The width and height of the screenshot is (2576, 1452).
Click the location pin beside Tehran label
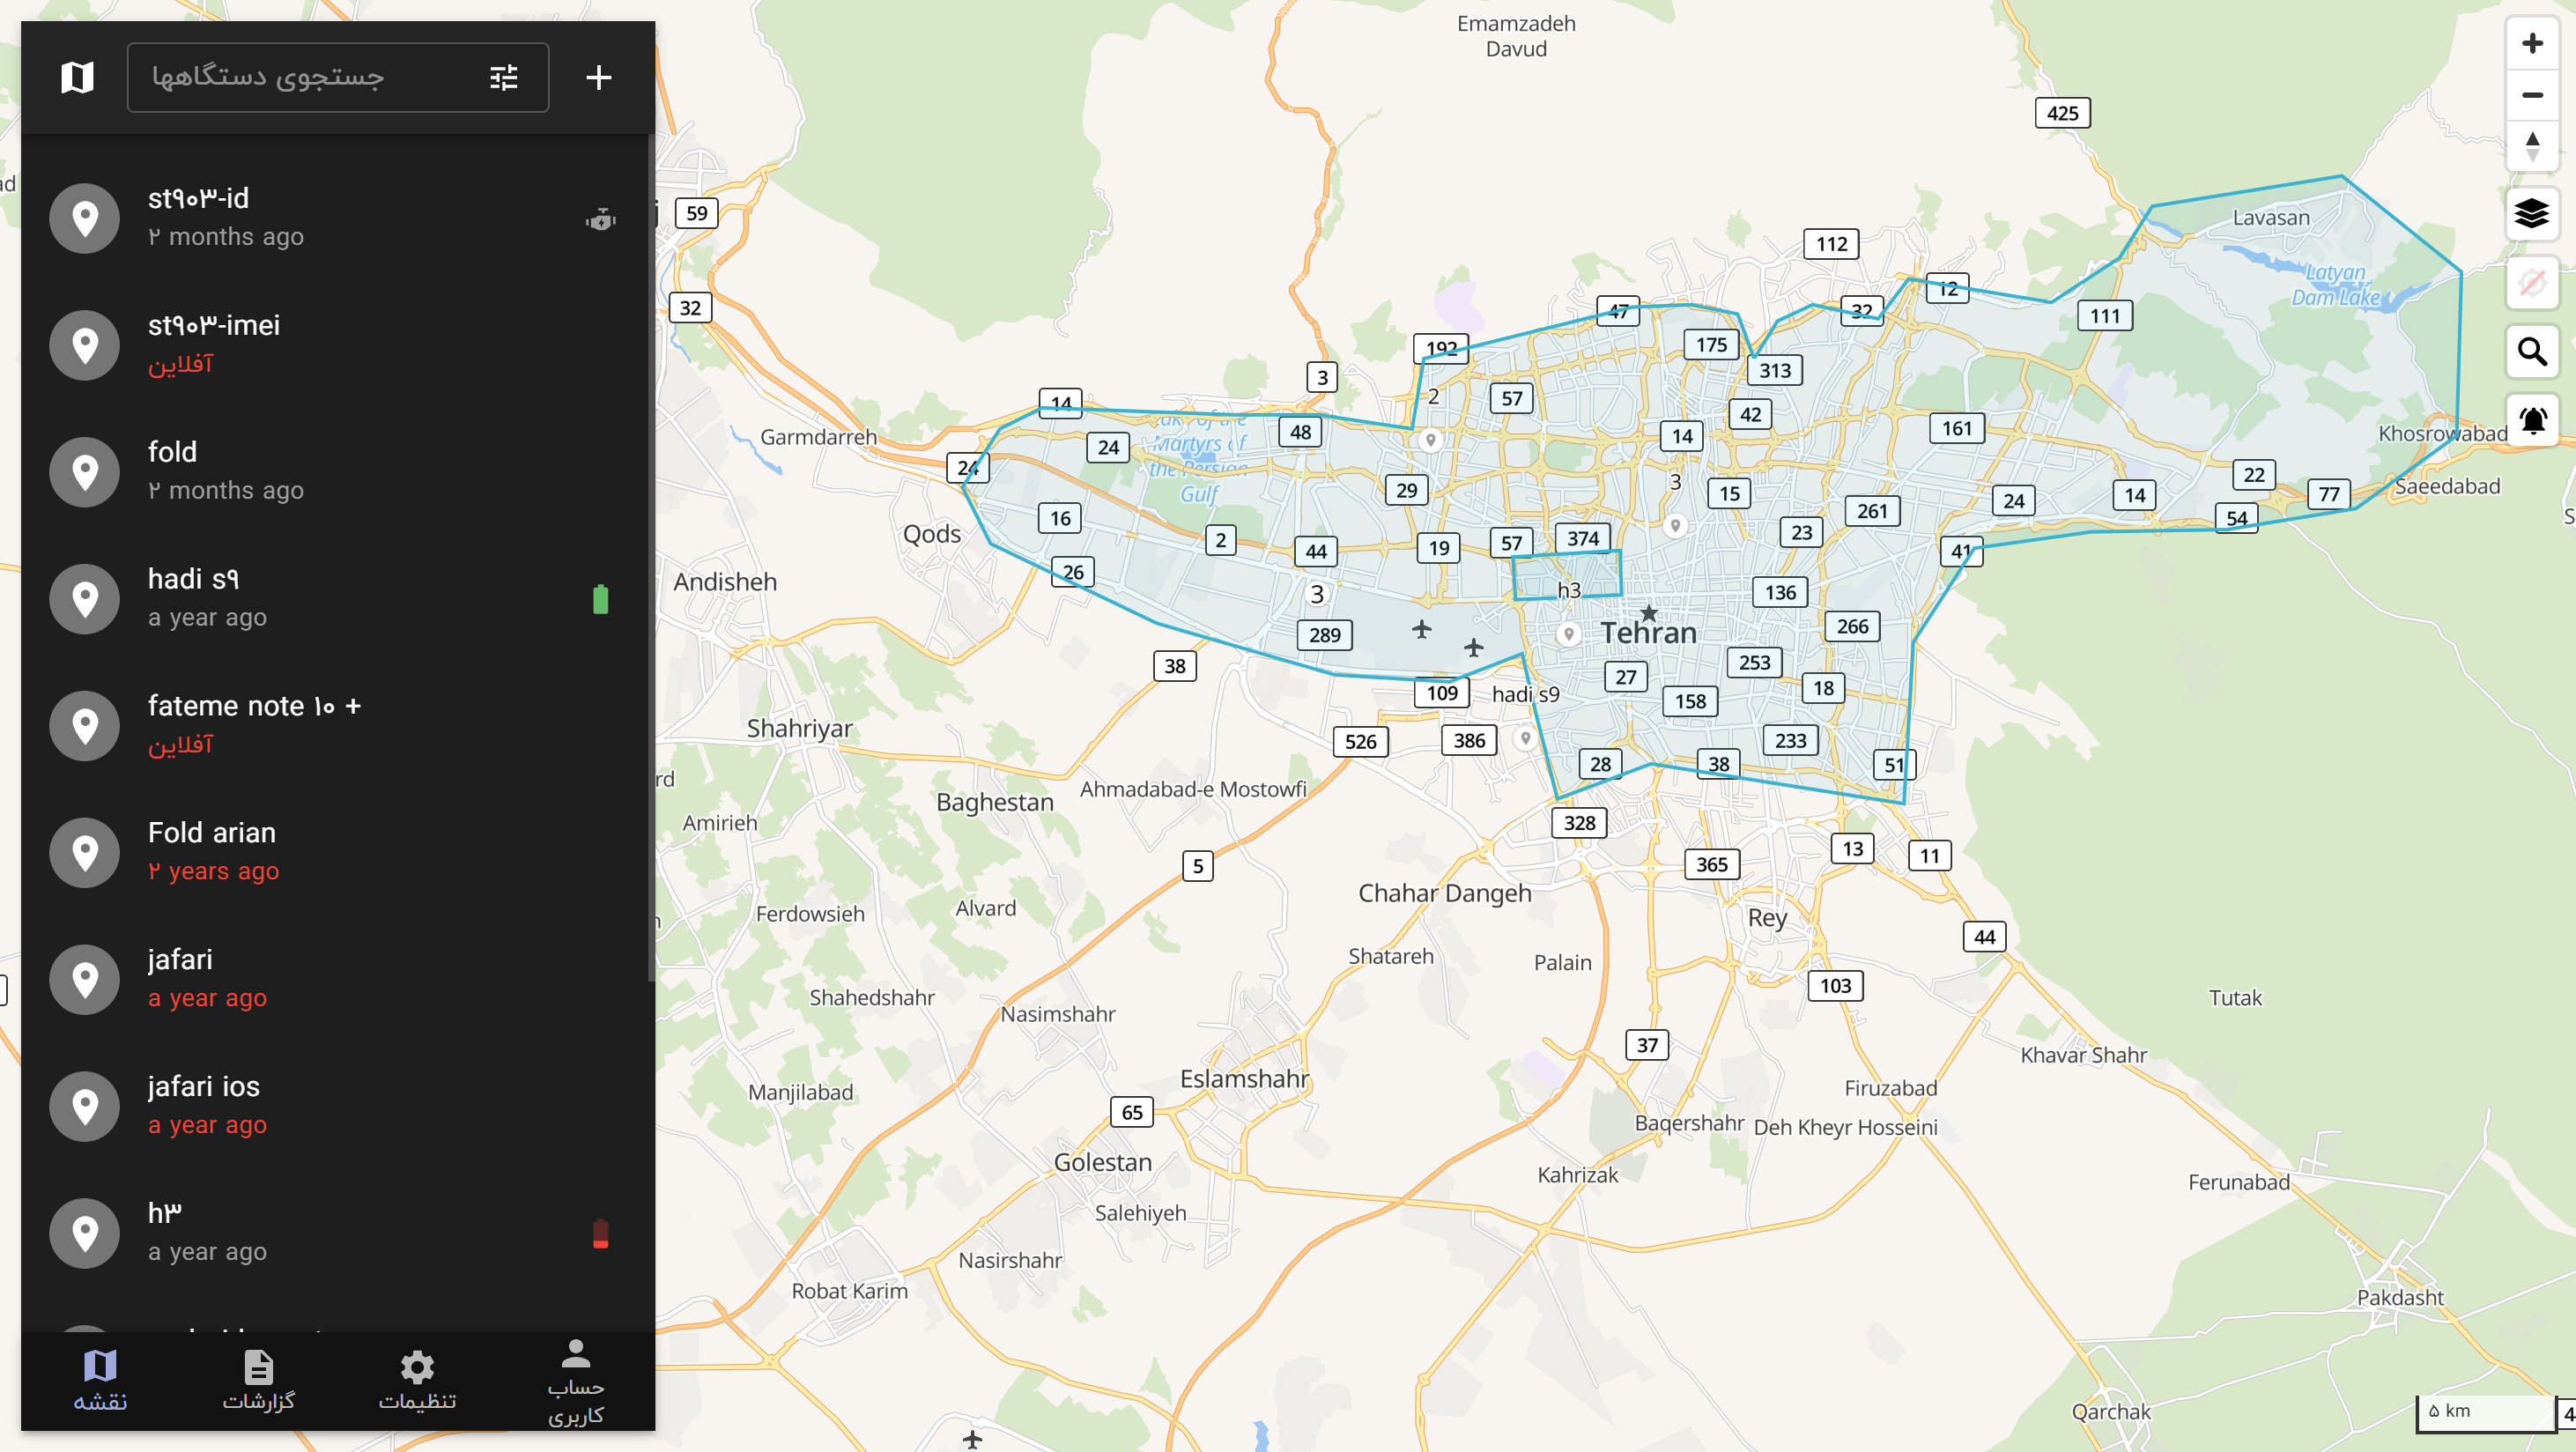1568,634
